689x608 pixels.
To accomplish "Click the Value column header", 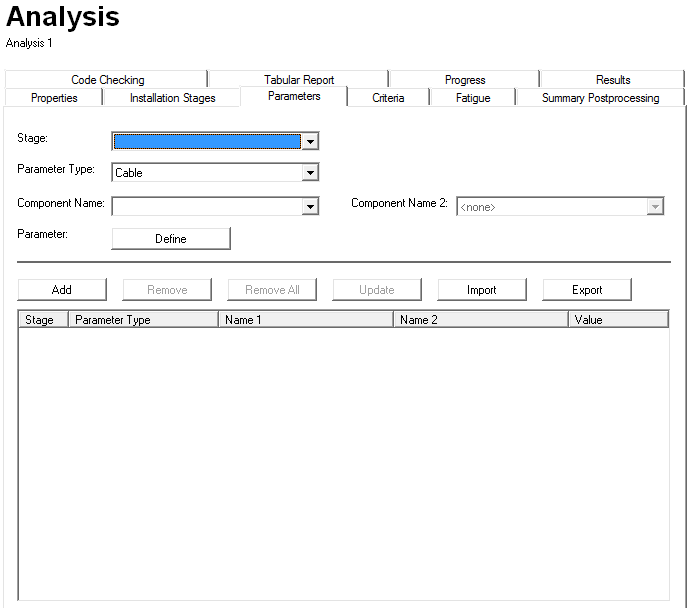I will coord(617,320).
